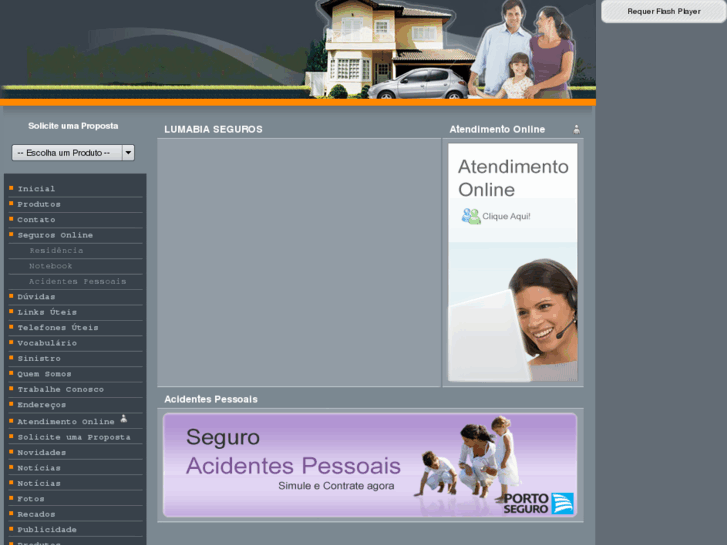Open the Dúvidas menu item
This screenshot has height=545, width=727.
point(36,296)
